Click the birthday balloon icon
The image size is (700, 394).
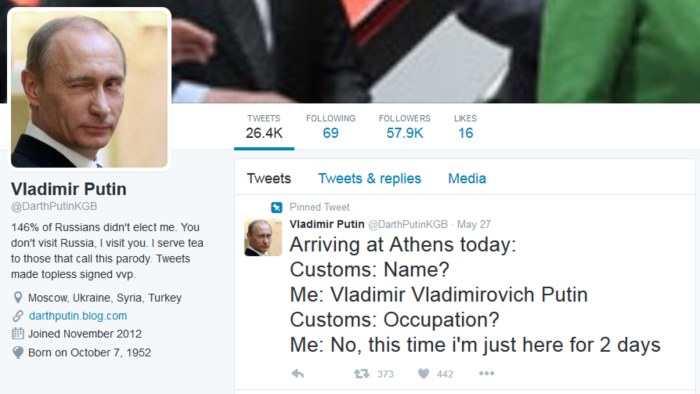pos(18,353)
